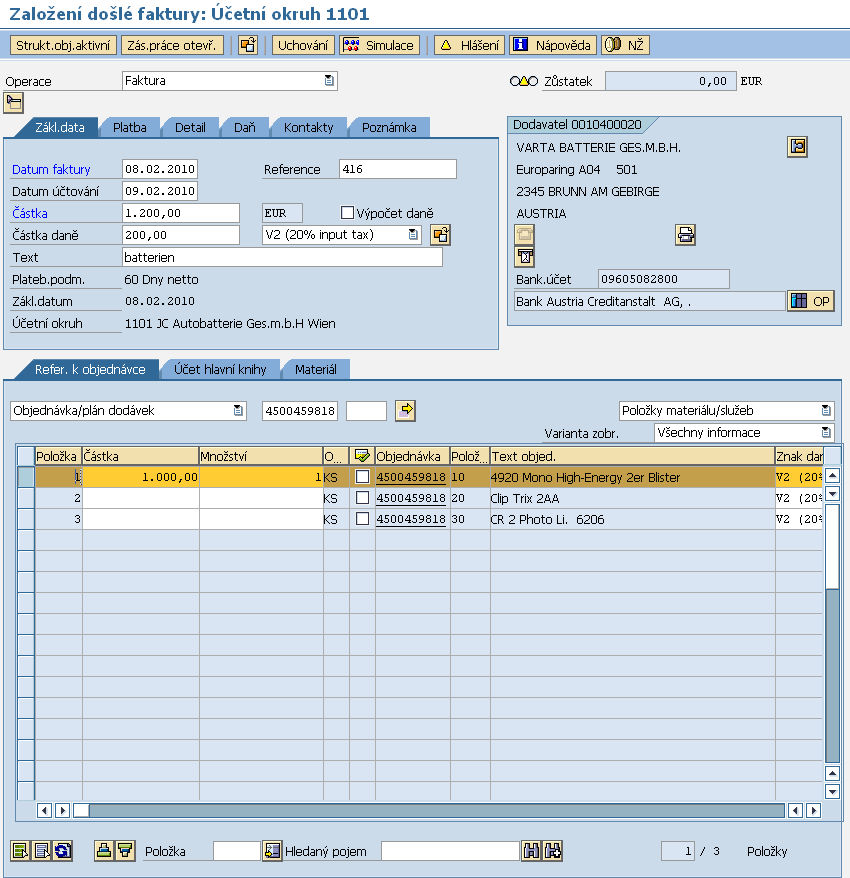Click the vendor printer icon
The image size is (850, 878).
click(685, 235)
